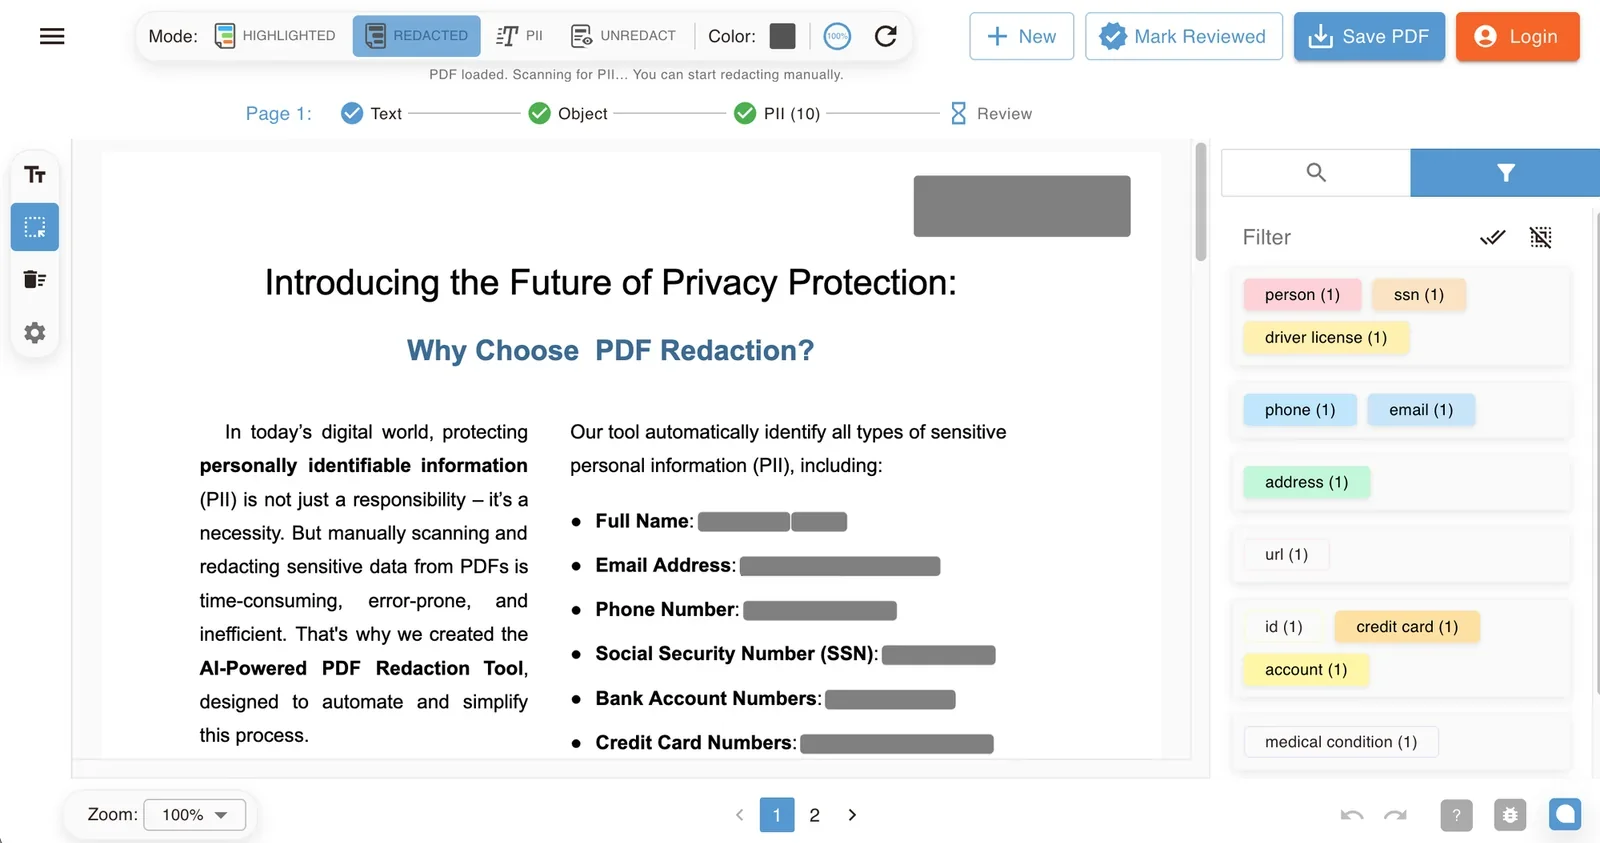Open the Zoom 100% dropdown

[x=195, y=815]
